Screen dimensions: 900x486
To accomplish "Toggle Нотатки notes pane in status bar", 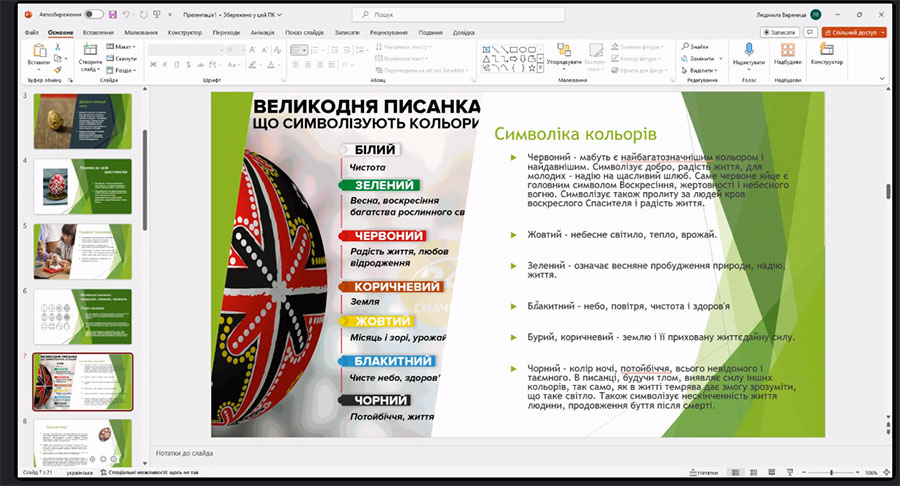I will [x=704, y=472].
